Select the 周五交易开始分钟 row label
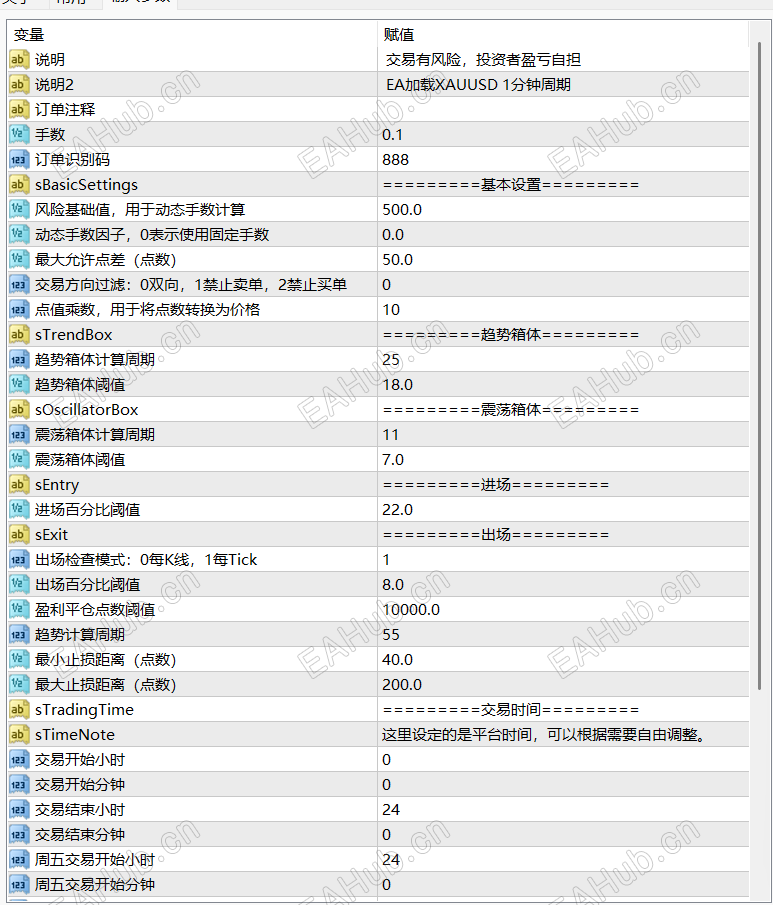773x905 pixels. point(95,885)
